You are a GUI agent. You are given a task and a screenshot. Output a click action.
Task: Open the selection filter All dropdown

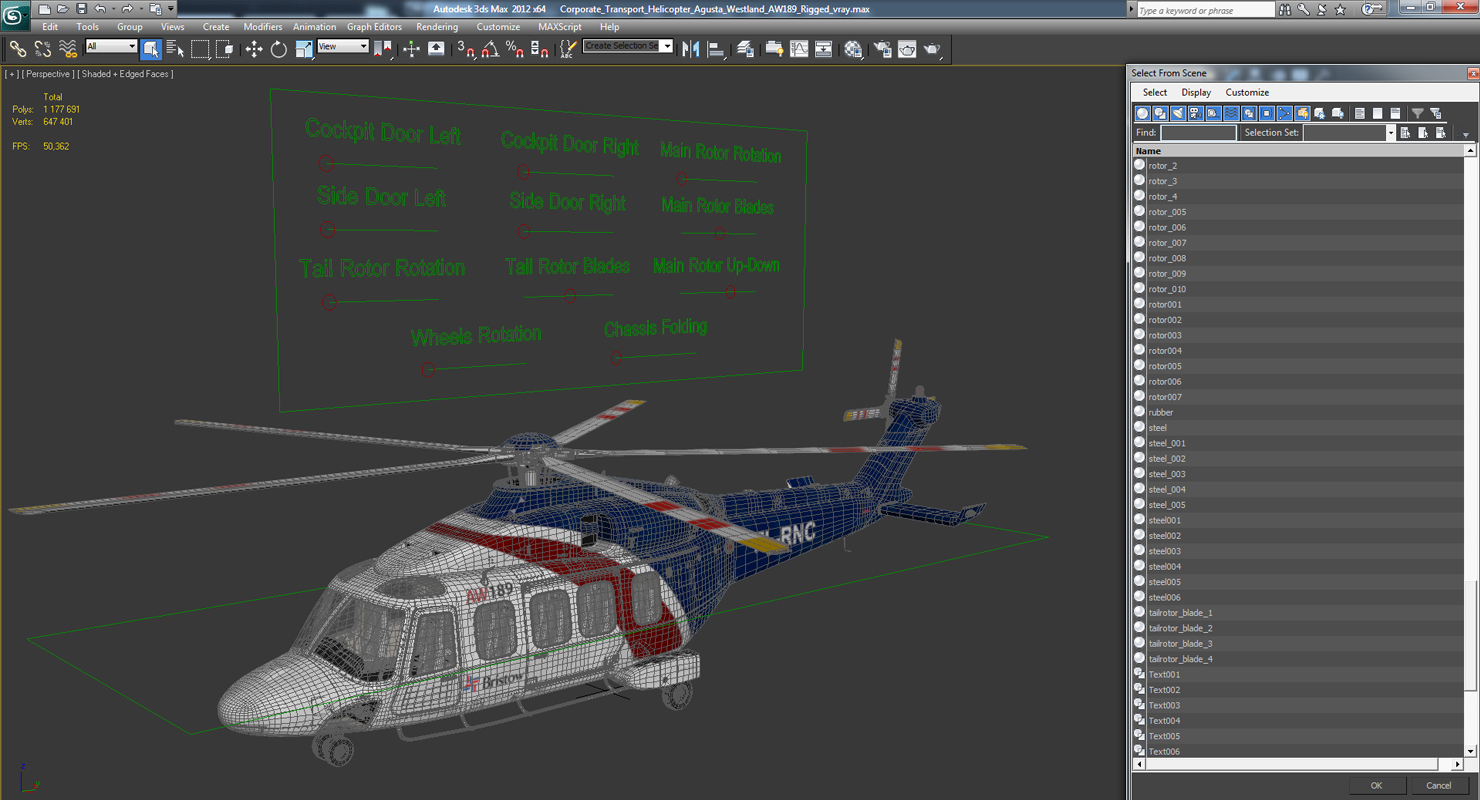(x=111, y=46)
